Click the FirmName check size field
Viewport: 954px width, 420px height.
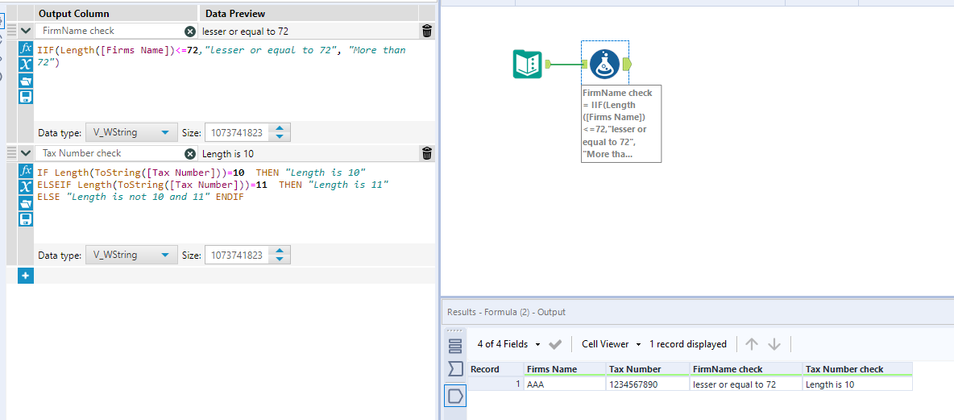[238, 133]
